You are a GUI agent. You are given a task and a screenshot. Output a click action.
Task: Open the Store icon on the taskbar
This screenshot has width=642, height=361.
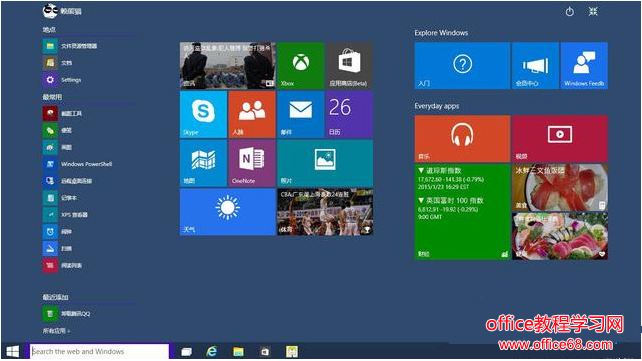pyautogui.click(x=265, y=352)
